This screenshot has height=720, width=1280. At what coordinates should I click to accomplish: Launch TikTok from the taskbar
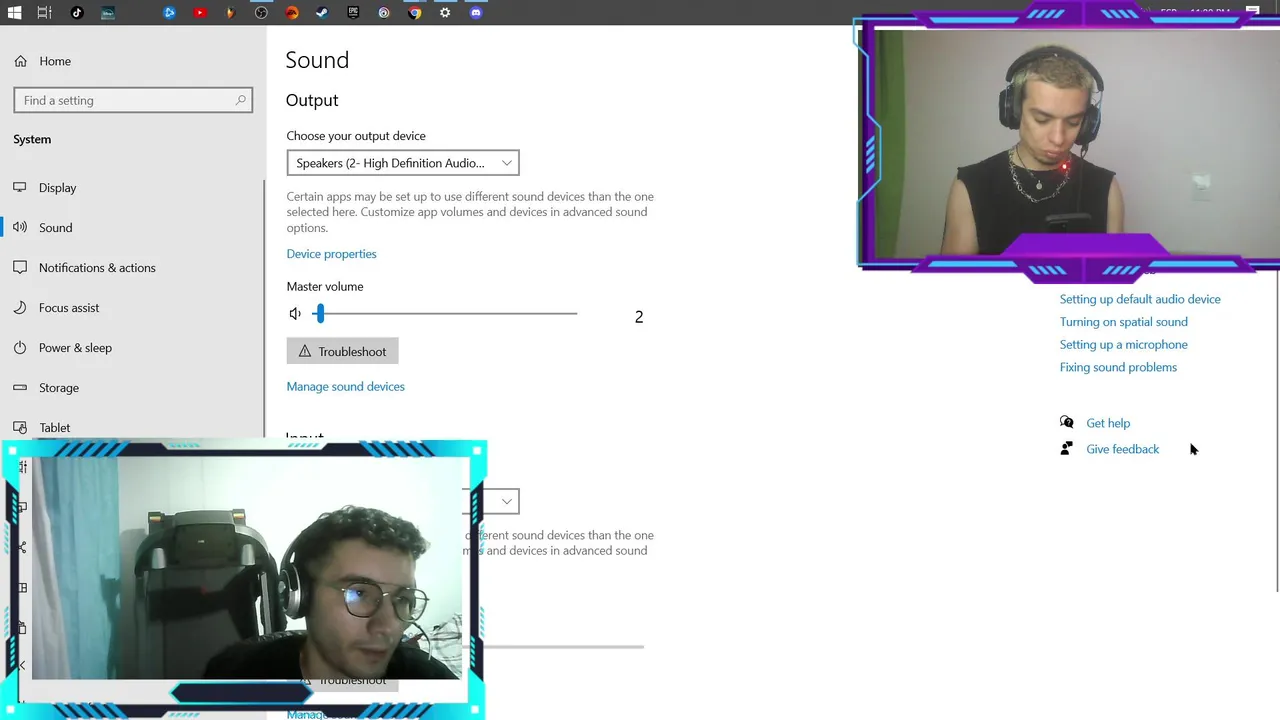[x=77, y=12]
